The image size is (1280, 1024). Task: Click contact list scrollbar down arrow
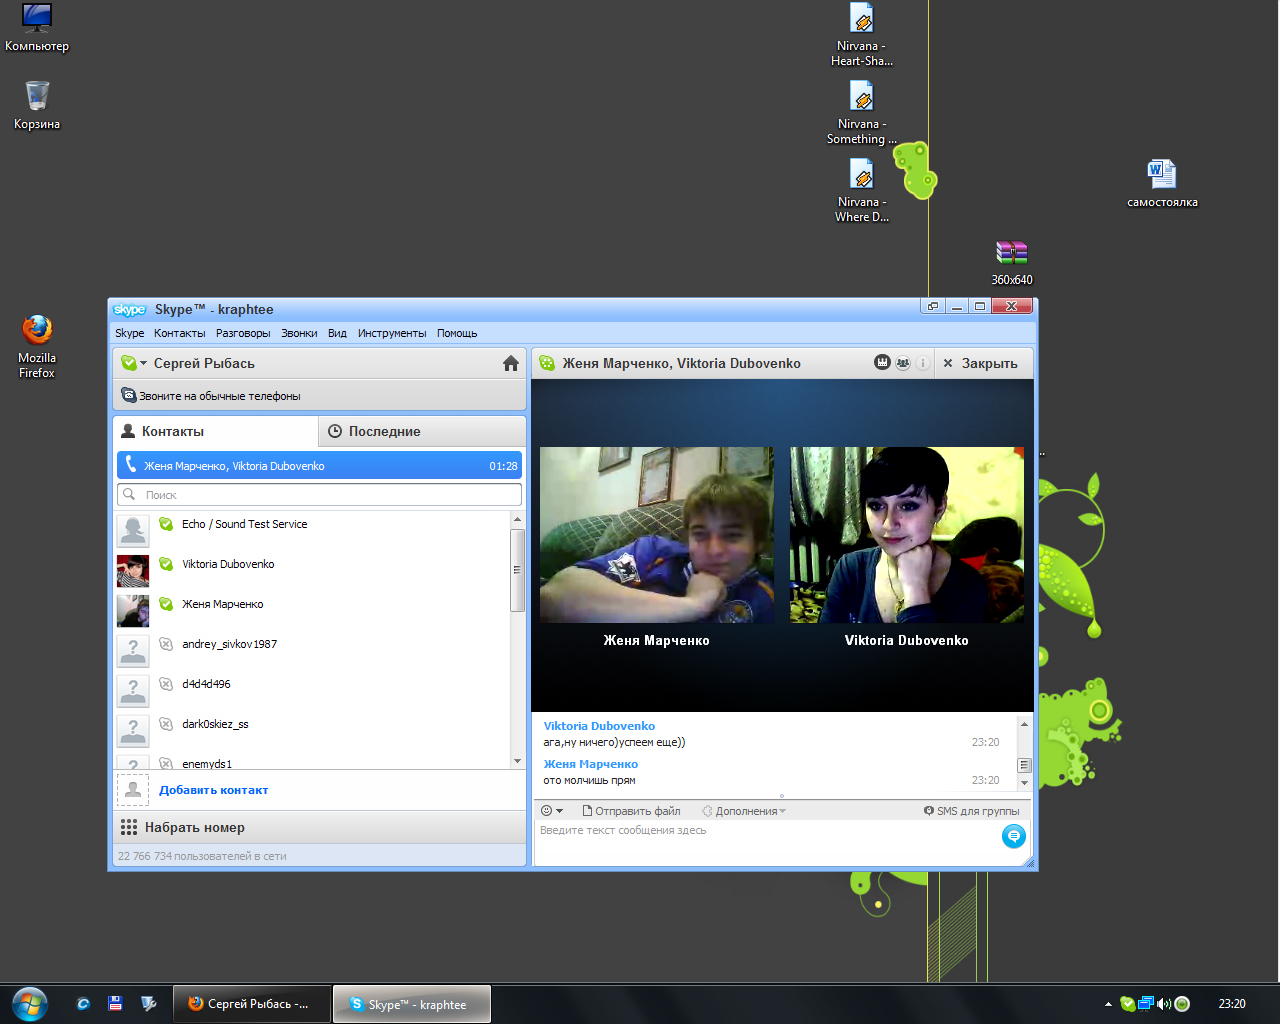tap(517, 761)
